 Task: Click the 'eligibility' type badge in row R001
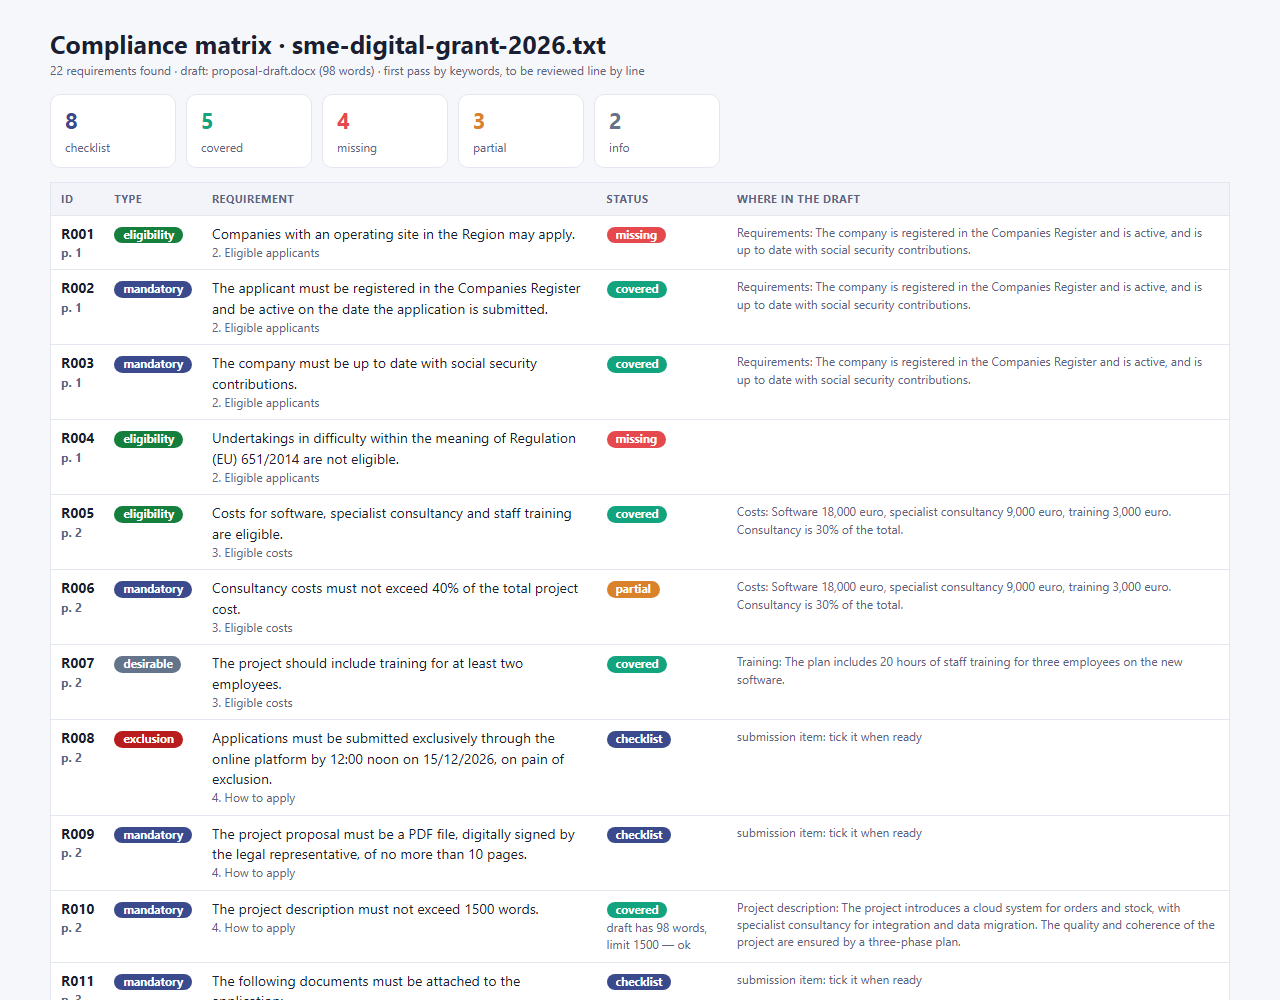(149, 235)
